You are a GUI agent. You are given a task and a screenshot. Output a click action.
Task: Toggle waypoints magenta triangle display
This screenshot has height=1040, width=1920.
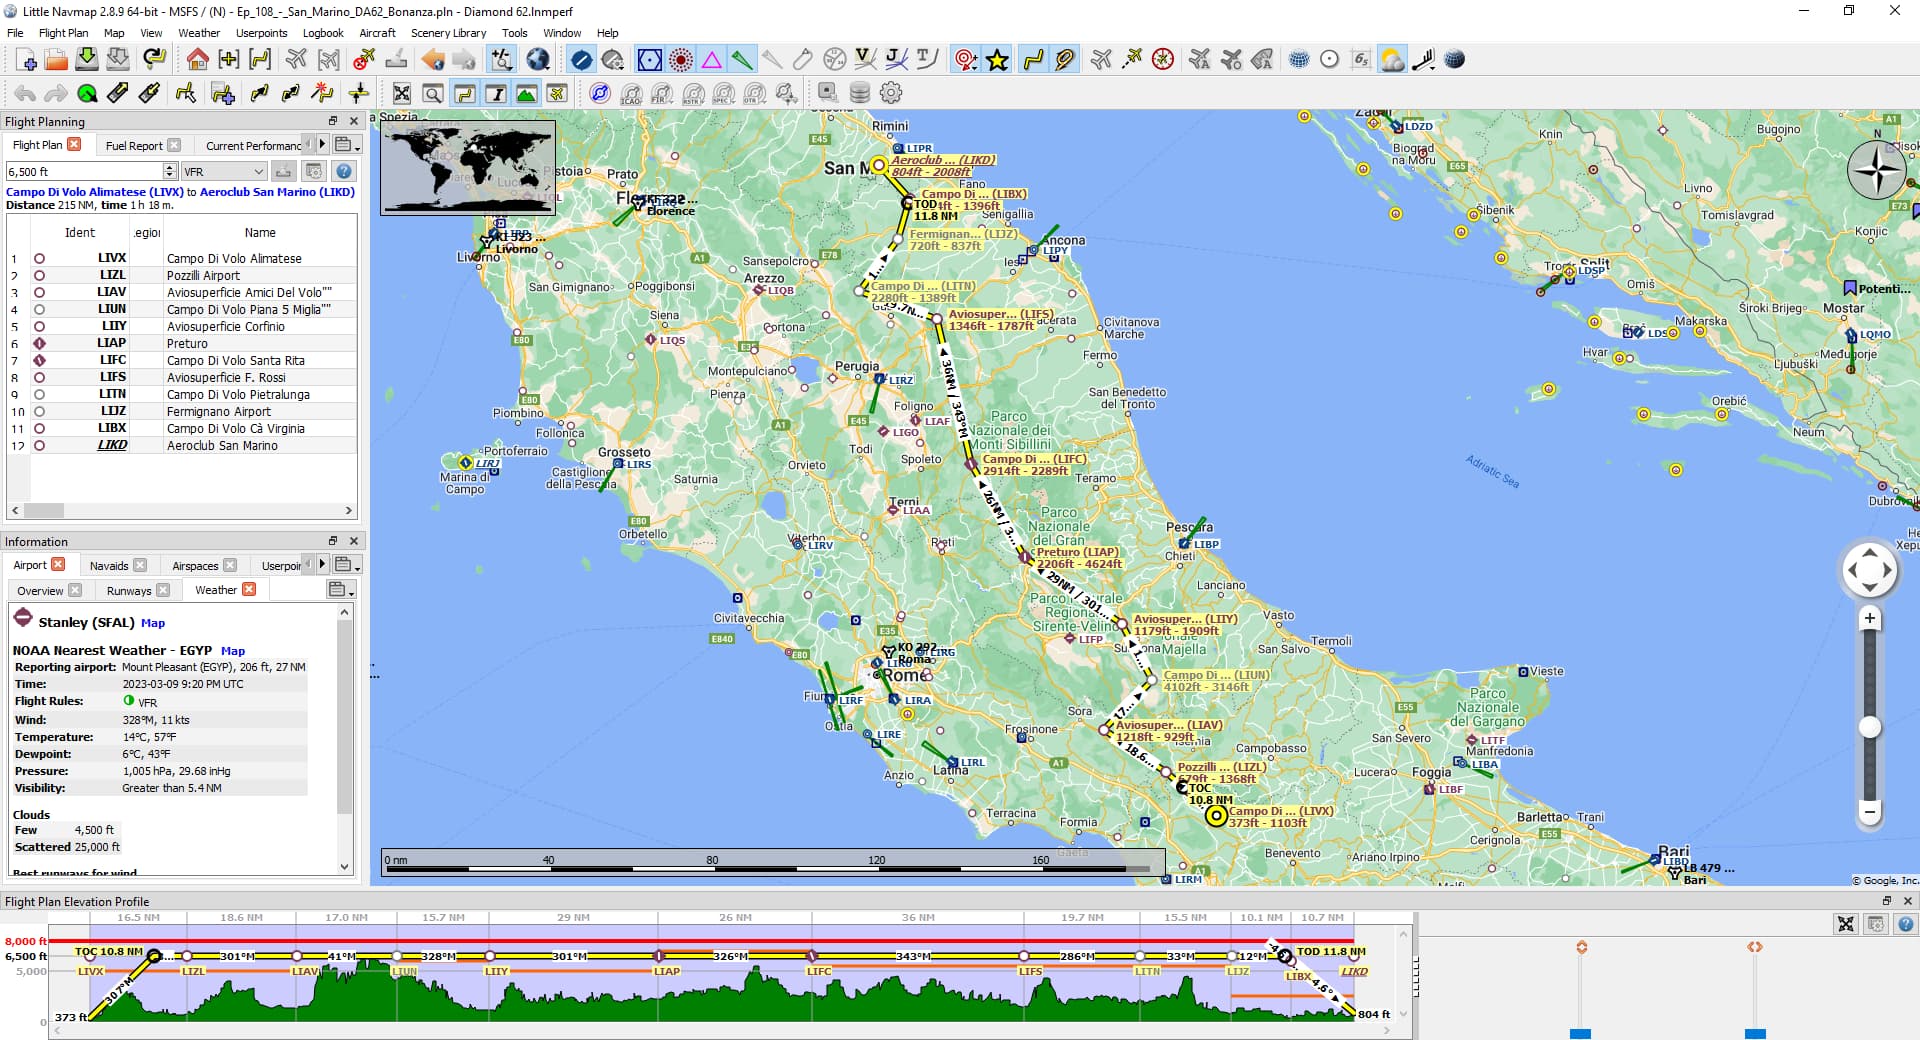(x=711, y=60)
